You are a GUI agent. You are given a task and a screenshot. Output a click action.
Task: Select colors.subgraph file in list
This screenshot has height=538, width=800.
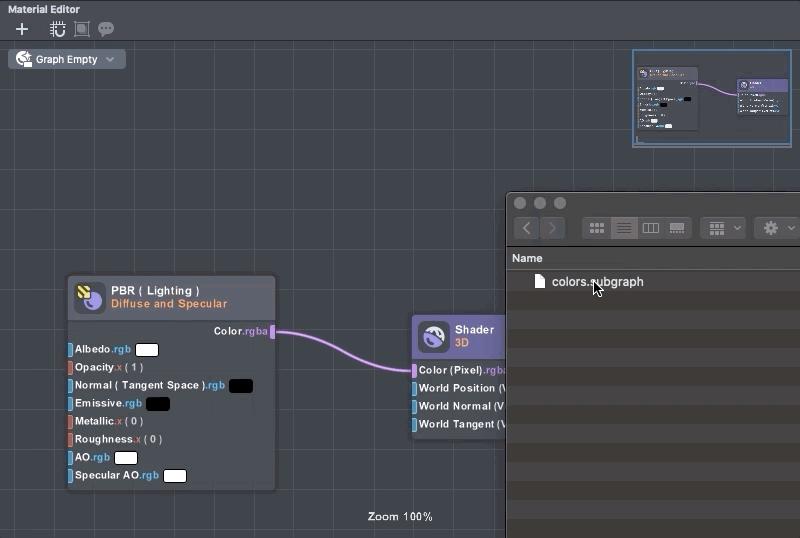click(596, 282)
